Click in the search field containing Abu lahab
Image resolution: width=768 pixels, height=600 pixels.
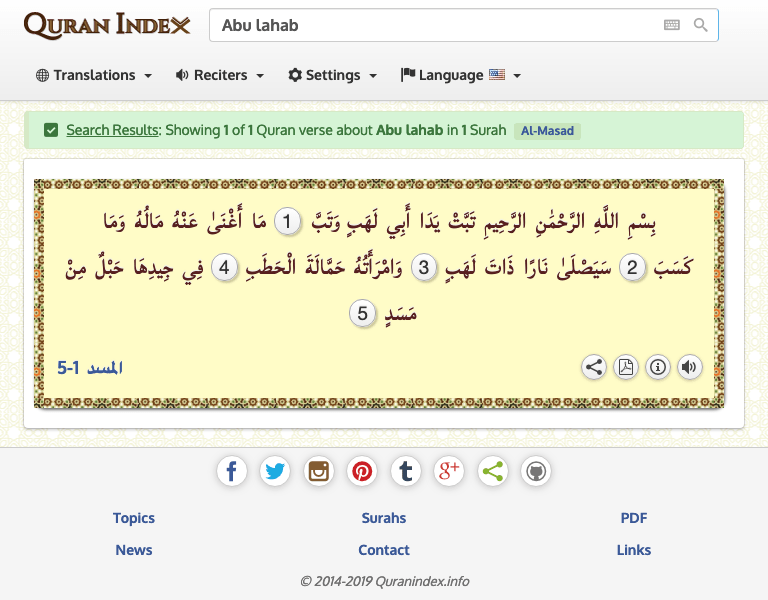pos(430,25)
